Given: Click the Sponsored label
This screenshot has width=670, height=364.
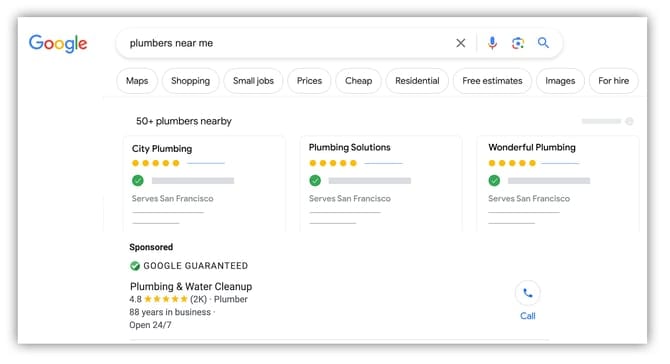Looking at the screenshot, I should click(151, 247).
